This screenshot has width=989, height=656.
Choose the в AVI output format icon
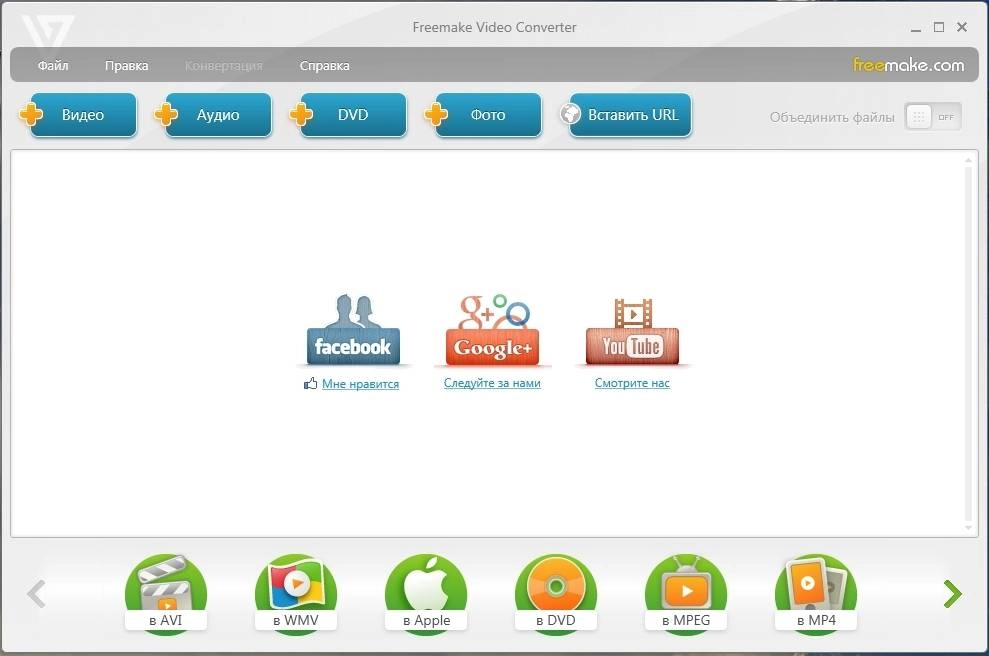click(x=166, y=593)
